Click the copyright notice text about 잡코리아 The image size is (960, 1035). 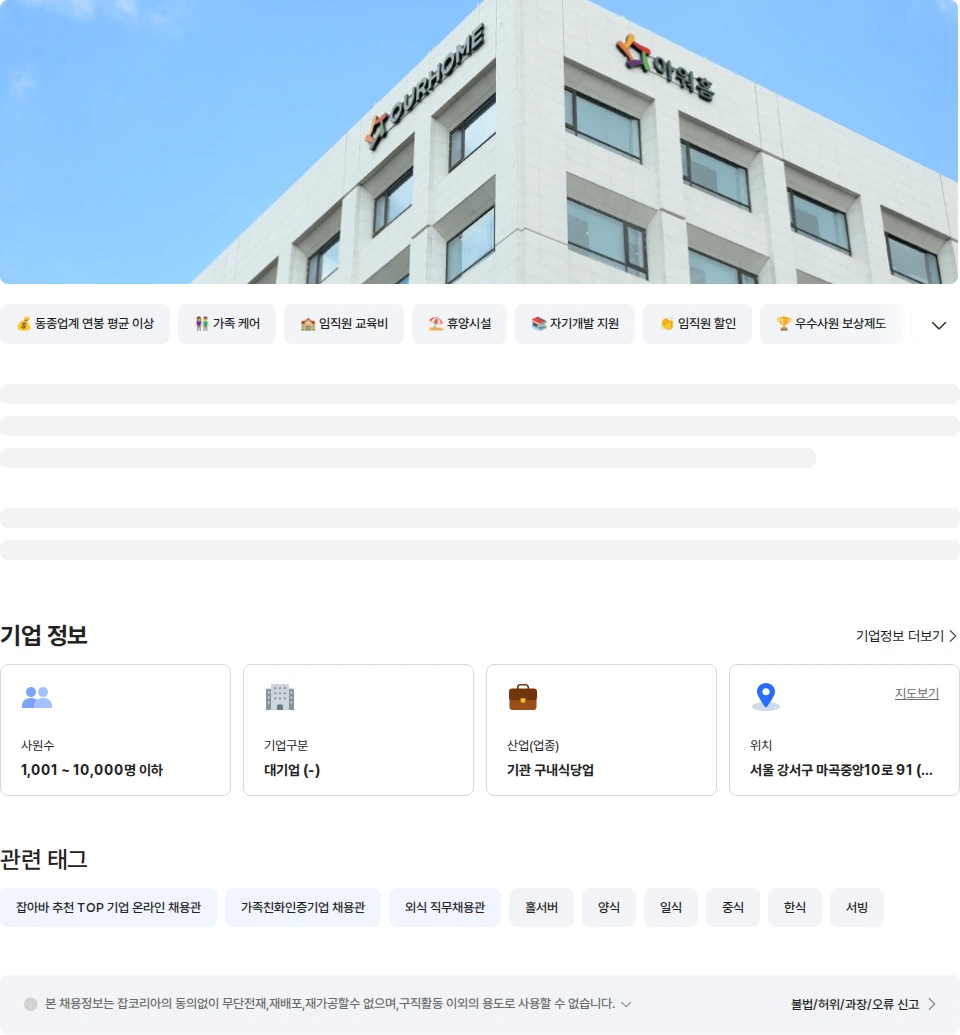tap(329, 1004)
